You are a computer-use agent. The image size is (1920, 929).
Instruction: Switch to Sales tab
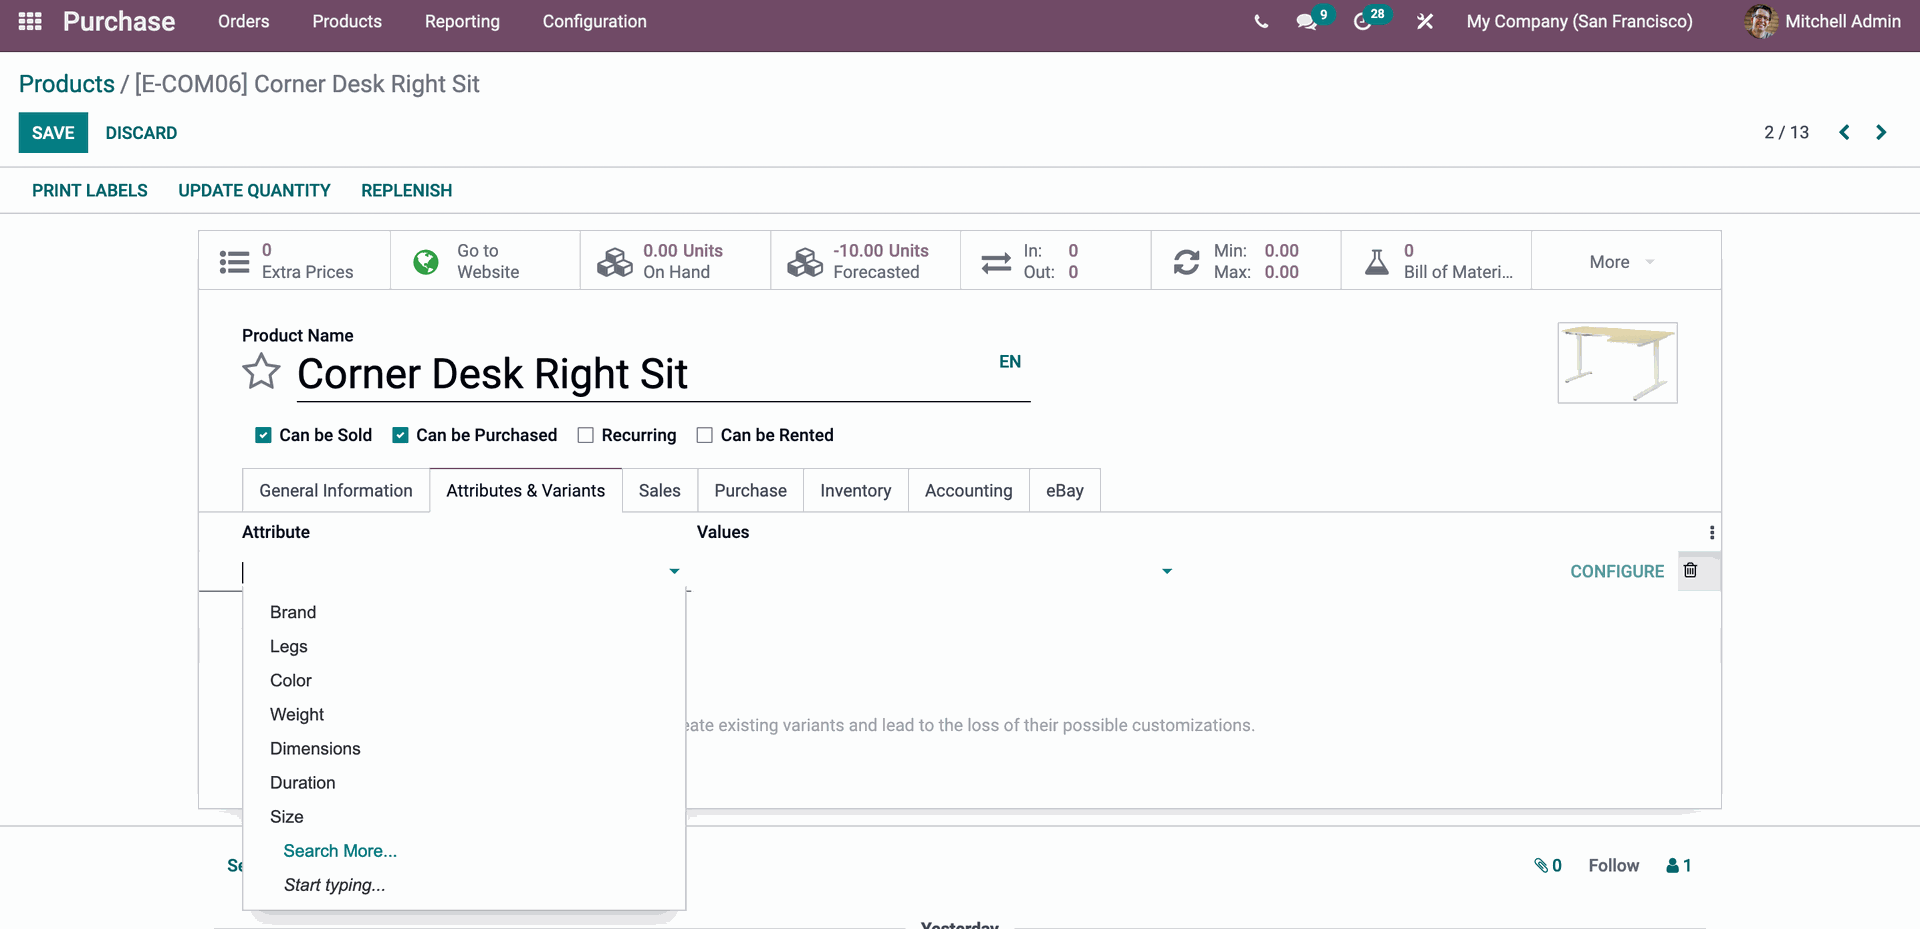point(660,490)
